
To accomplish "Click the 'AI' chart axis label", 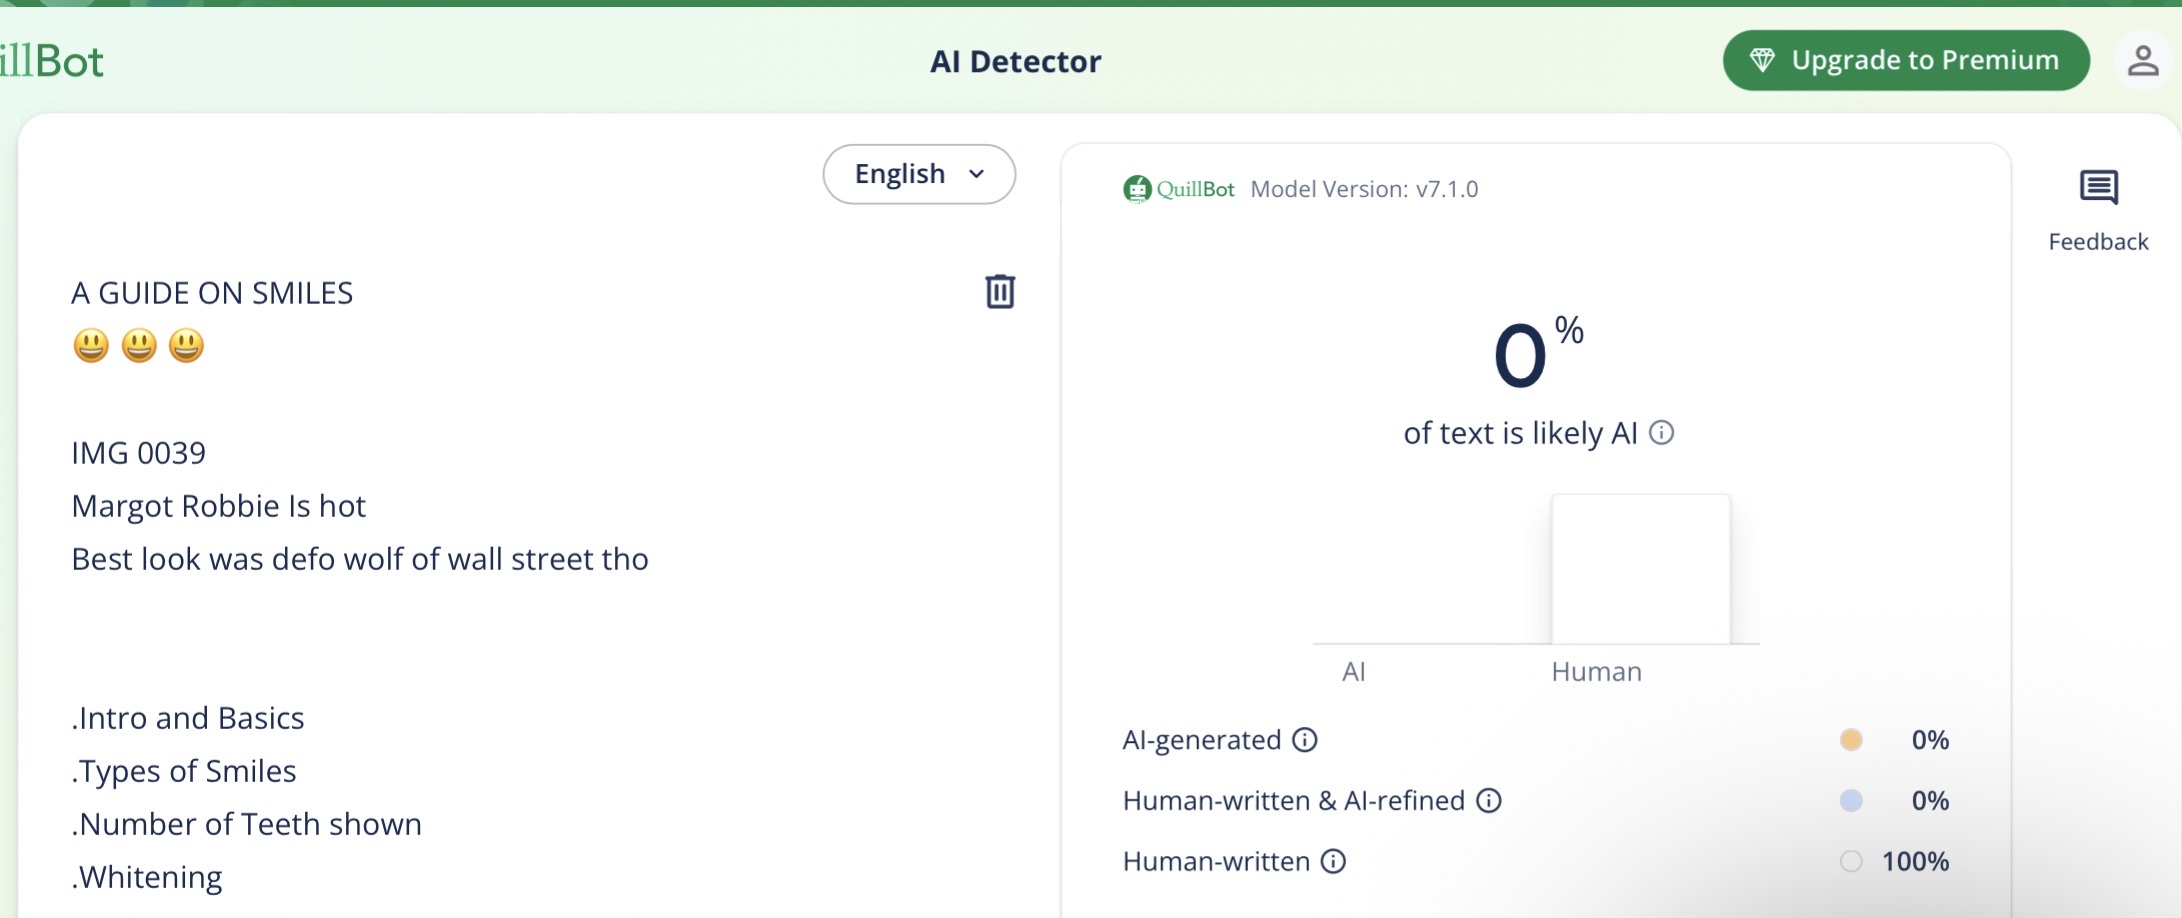I will [1354, 672].
